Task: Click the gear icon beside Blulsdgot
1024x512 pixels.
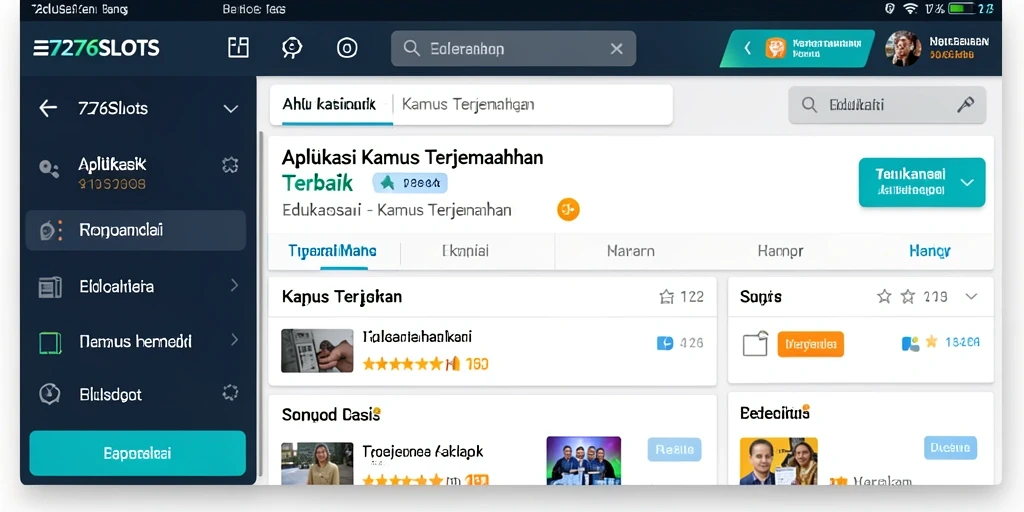Action: (230, 392)
